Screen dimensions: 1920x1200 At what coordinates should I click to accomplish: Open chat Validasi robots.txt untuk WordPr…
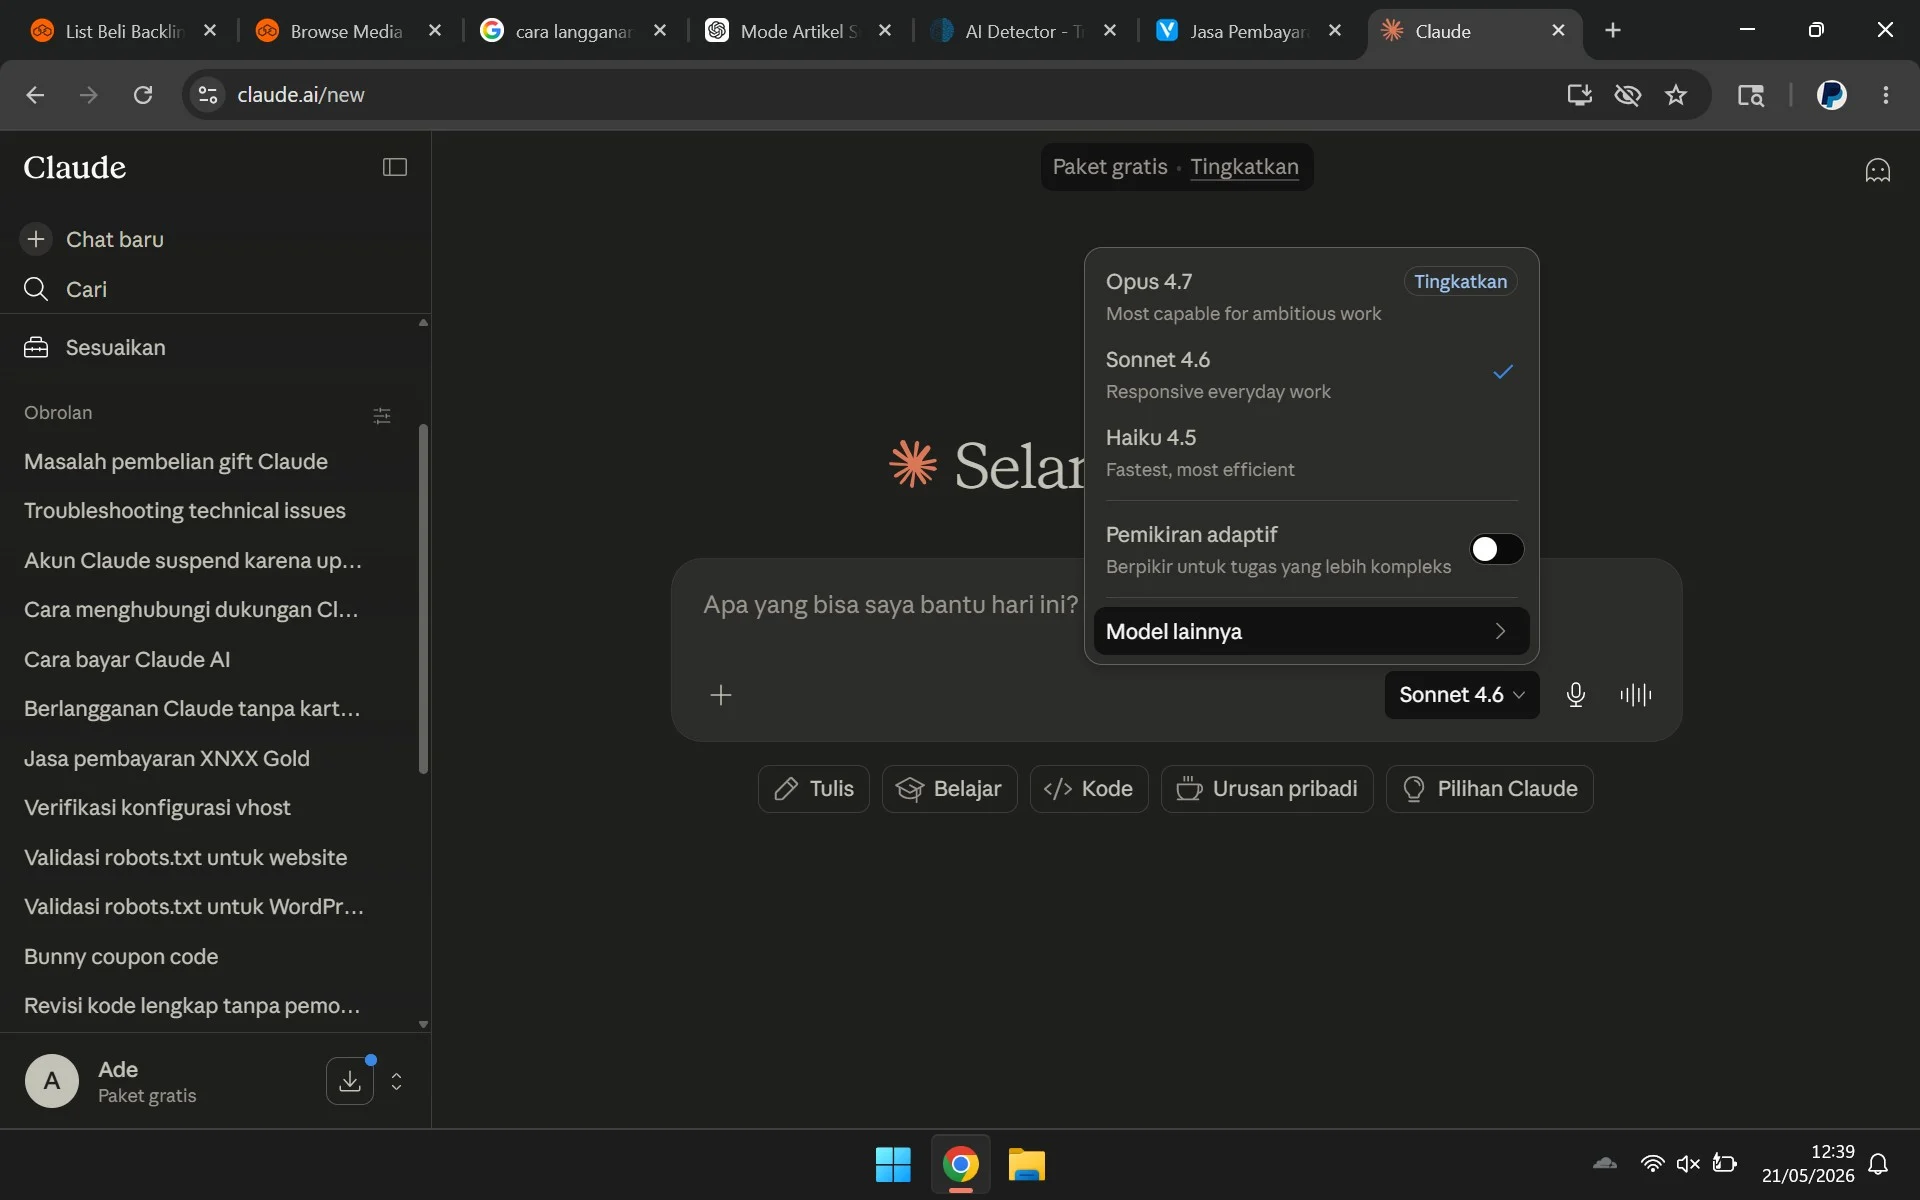coord(194,906)
